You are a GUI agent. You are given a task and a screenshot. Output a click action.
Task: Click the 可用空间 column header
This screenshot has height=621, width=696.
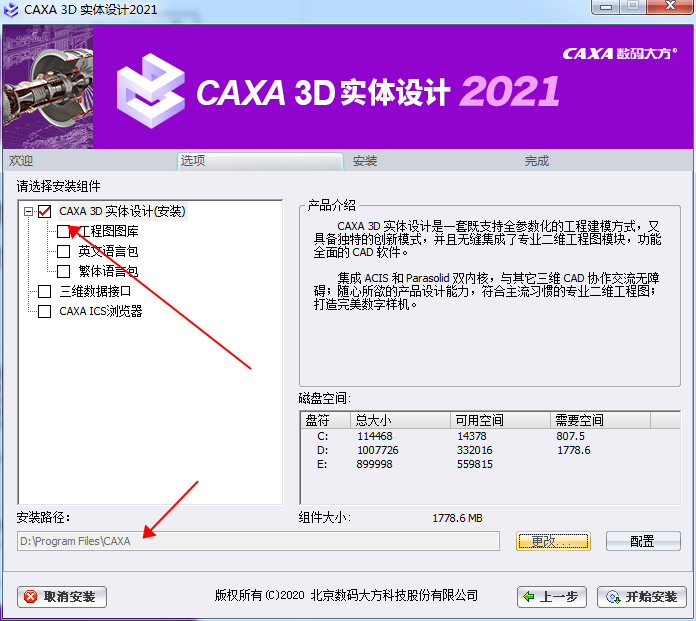[x=500, y=420]
